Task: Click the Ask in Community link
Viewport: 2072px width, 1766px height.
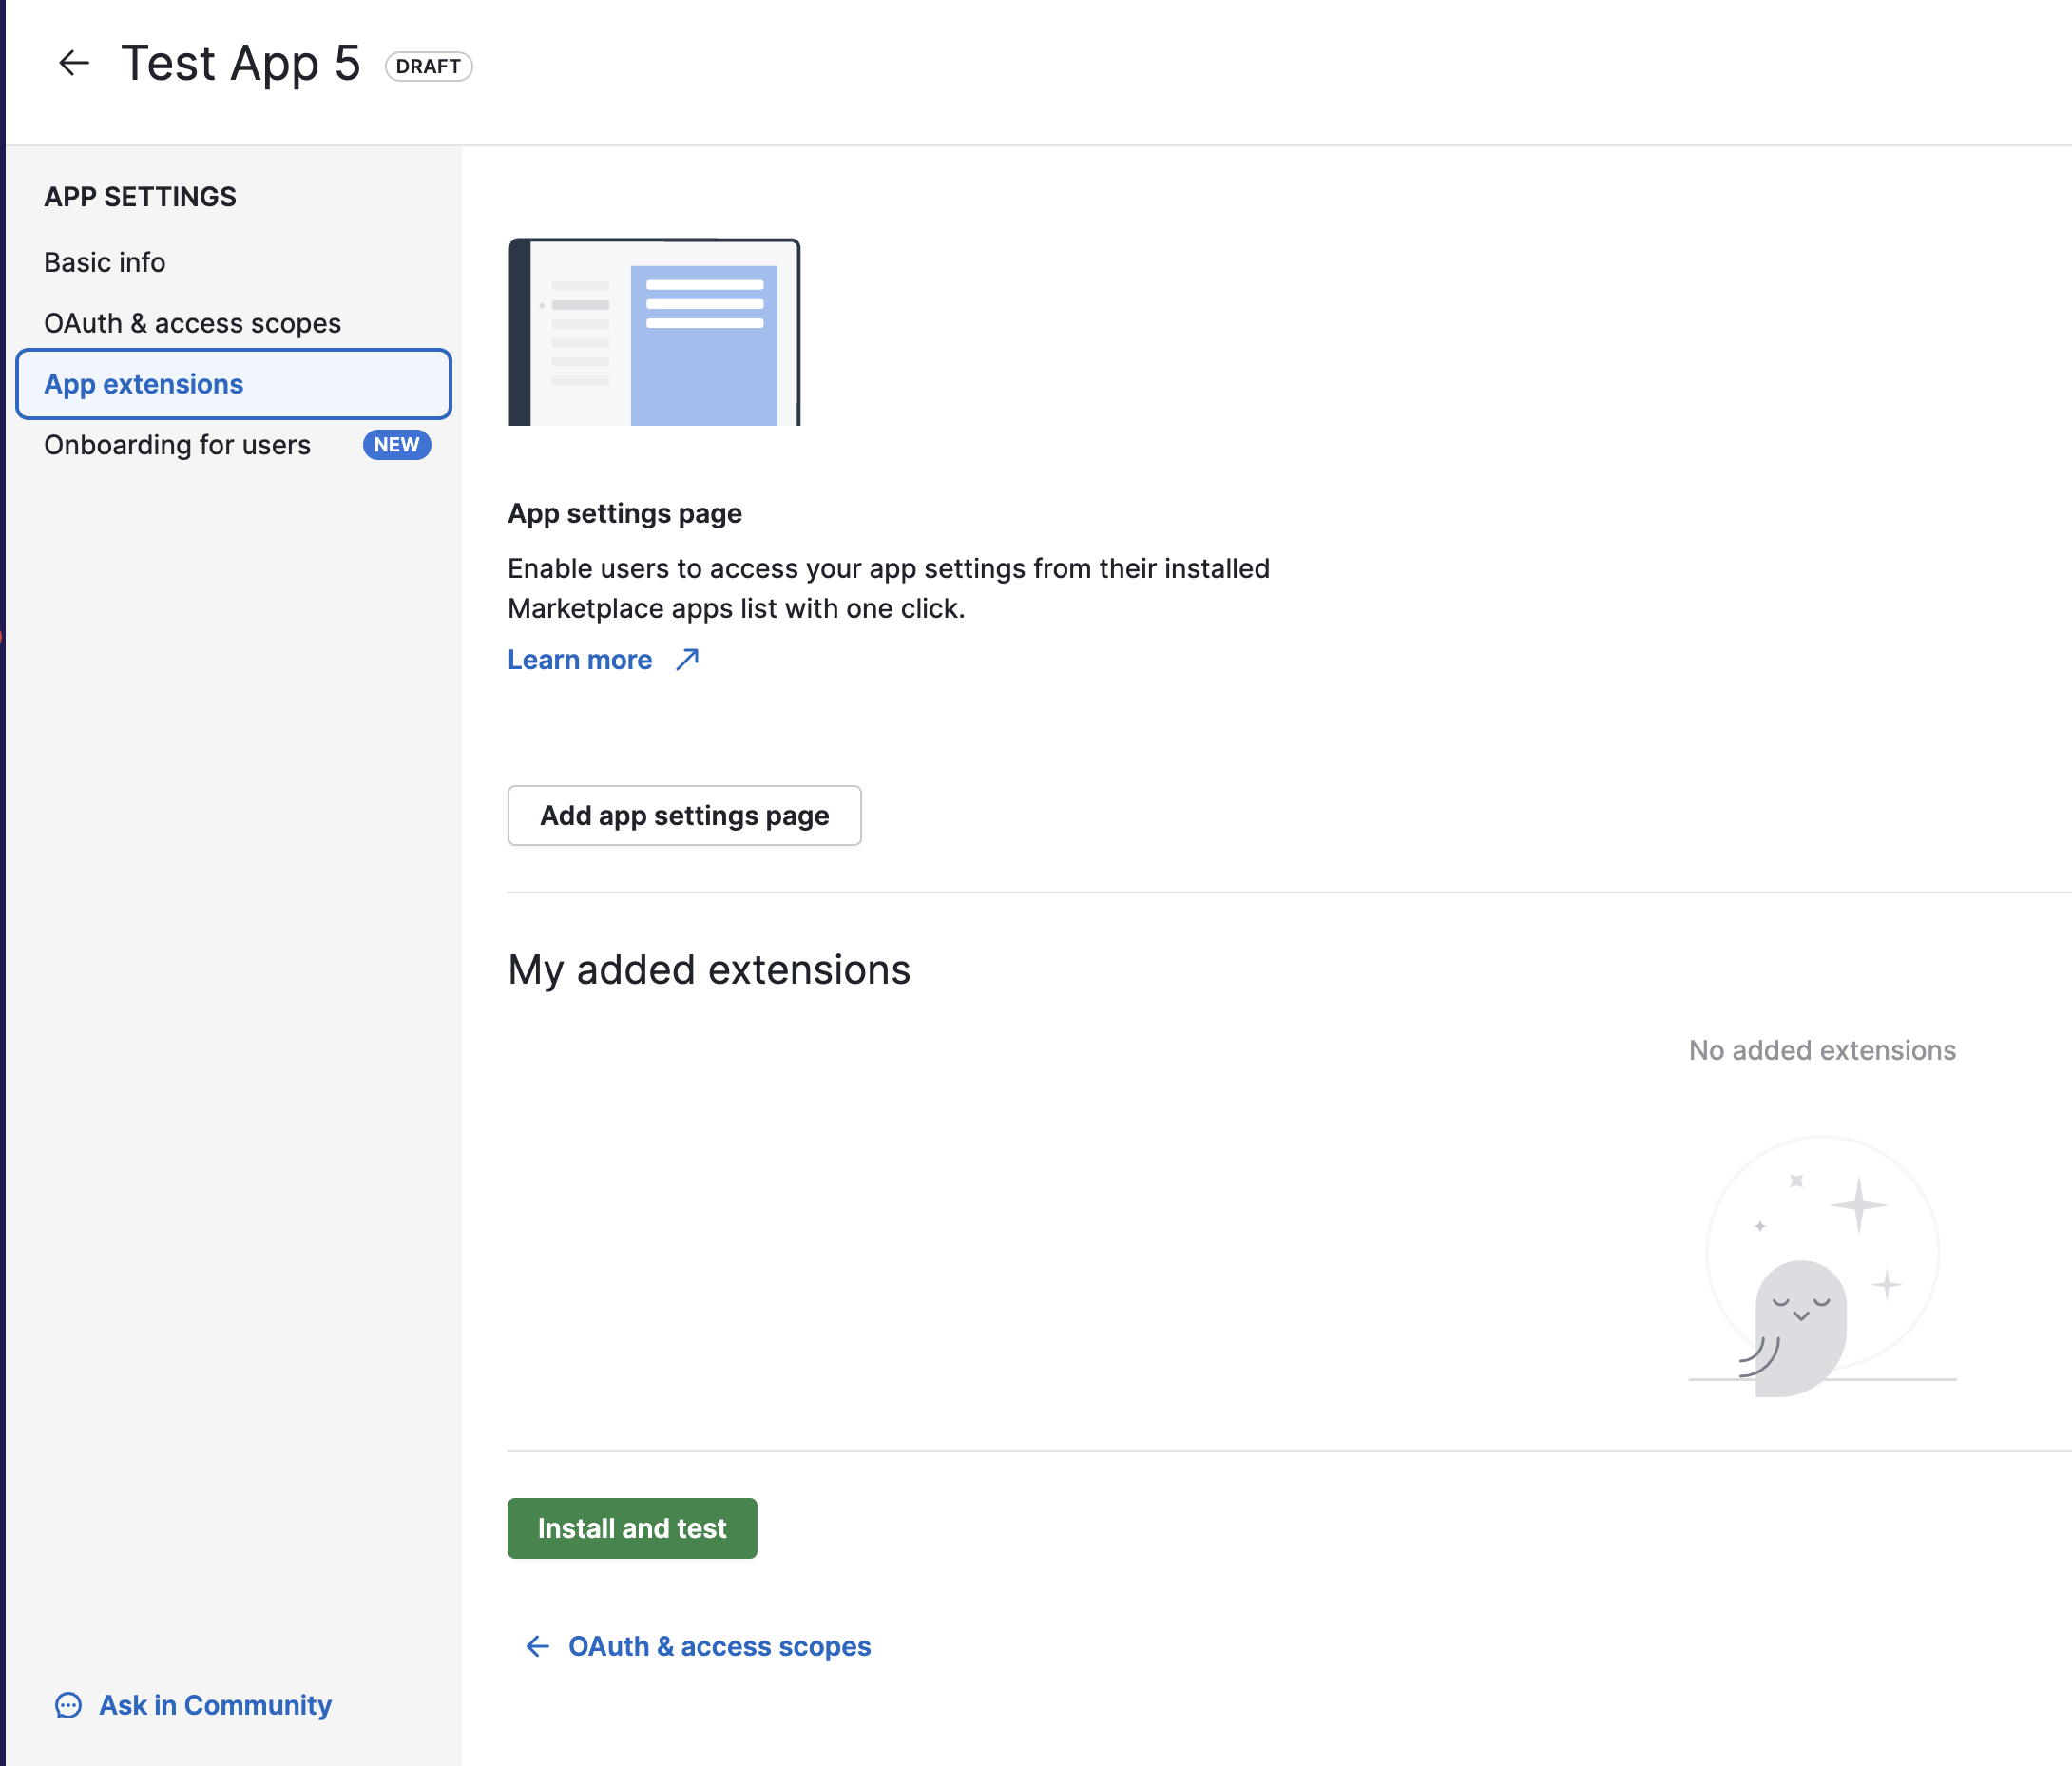Action: tap(215, 1705)
